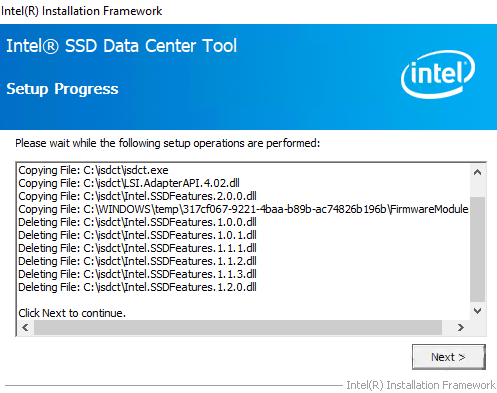Click the Next > button
This screenshot has width=497, height=393.
[x=449, y=357]
